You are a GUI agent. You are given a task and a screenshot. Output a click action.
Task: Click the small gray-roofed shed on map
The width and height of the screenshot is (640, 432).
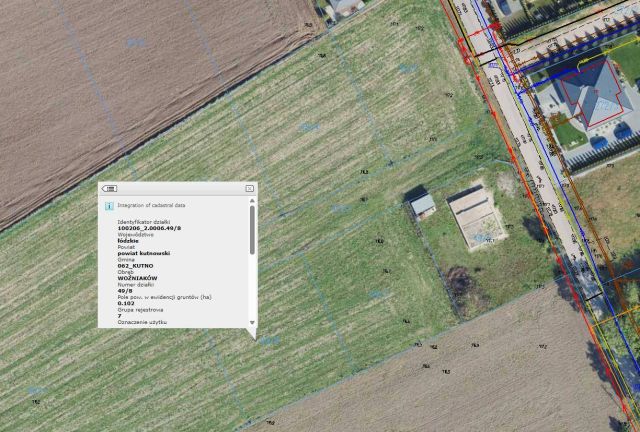click(x=423, y=205)
